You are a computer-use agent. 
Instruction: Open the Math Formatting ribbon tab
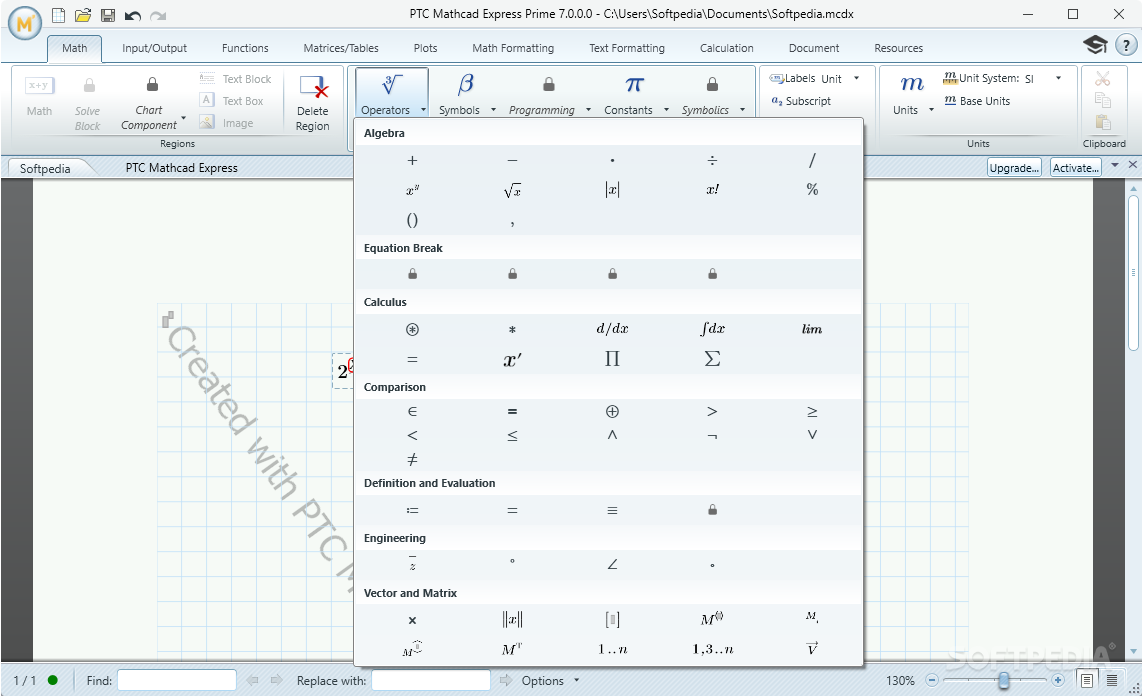pos(513,48)
